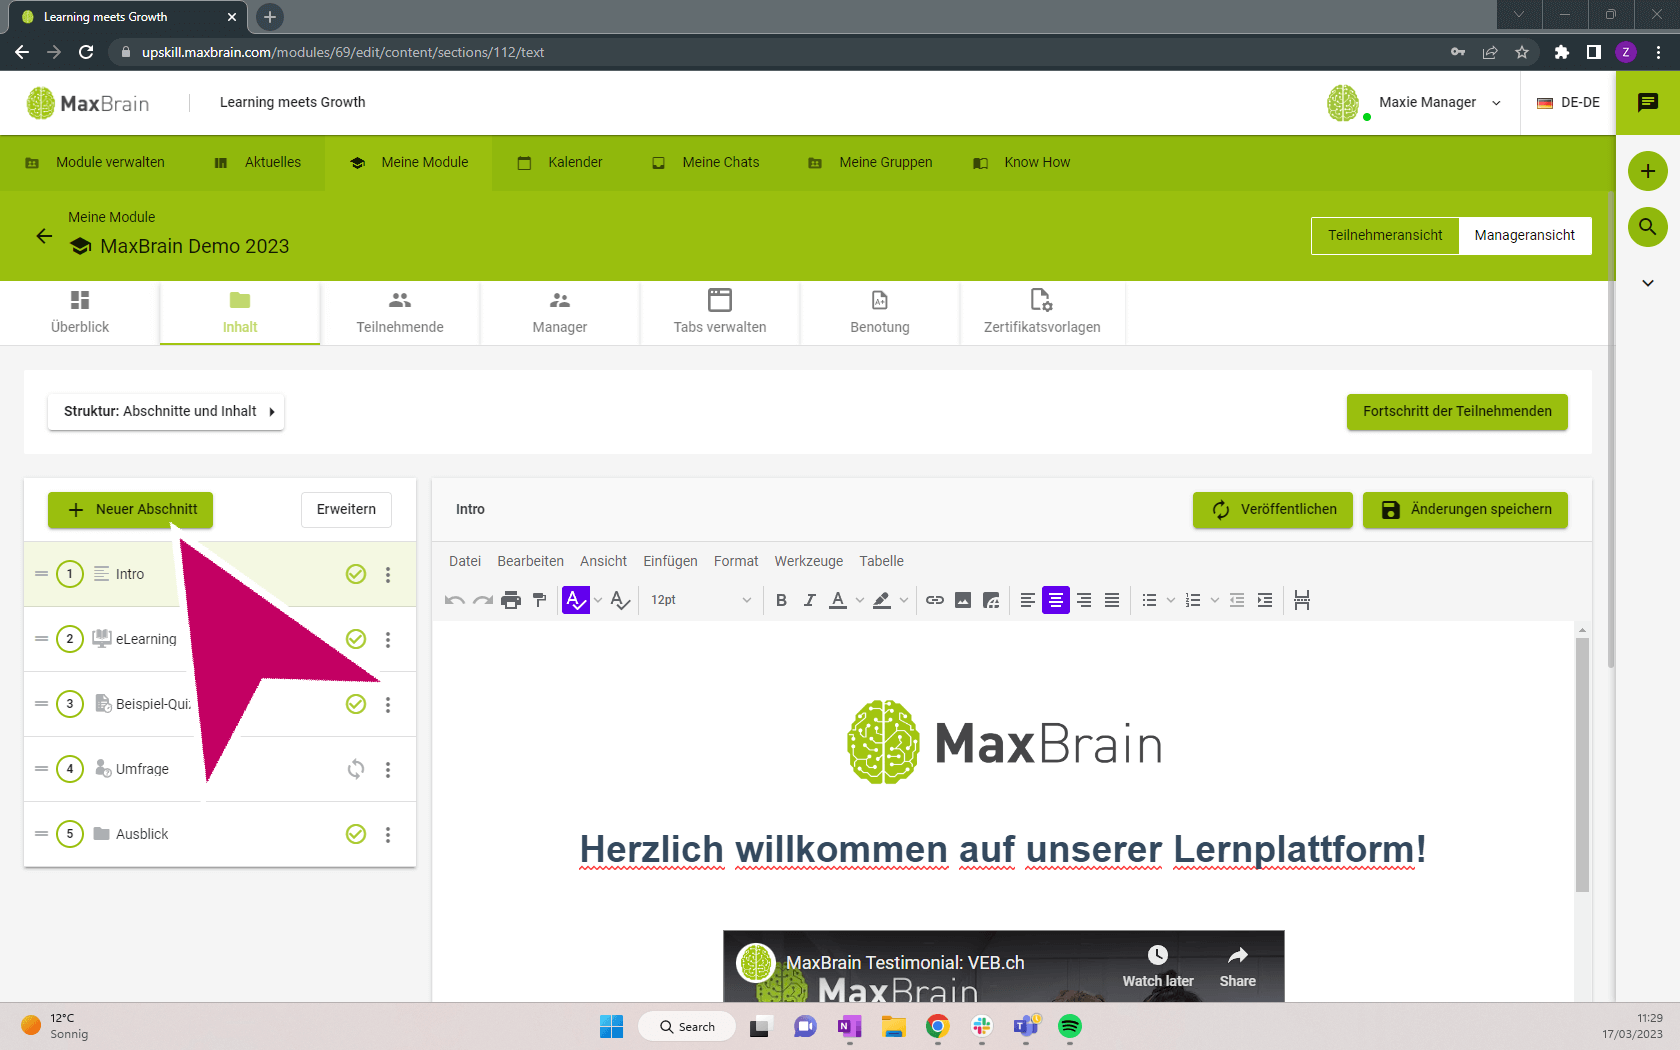Screen dimensions: 1680x1050
Task: Add a section with Neuer Abschnitt
Action: (x=130, y=510)
